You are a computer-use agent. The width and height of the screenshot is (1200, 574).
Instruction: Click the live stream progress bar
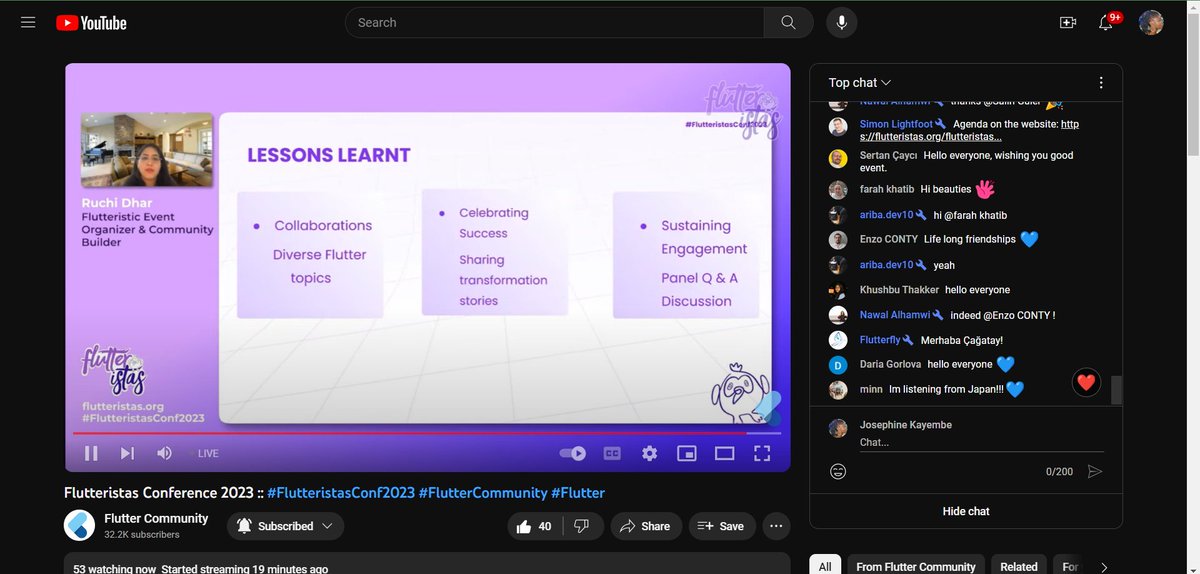point(427,433)
